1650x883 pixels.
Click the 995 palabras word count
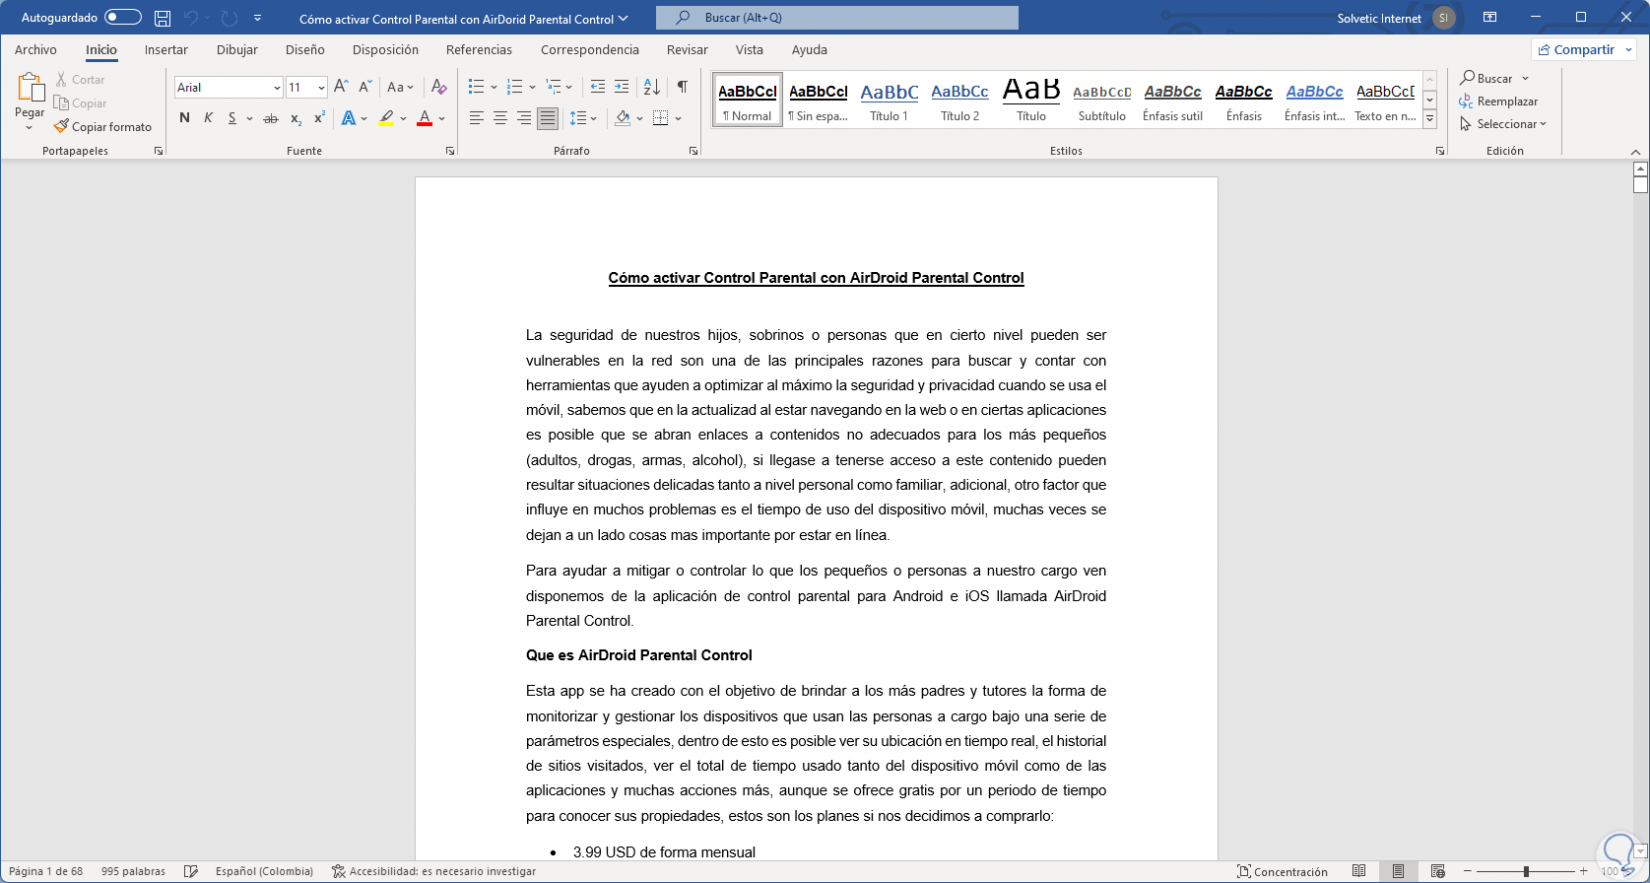133,871
